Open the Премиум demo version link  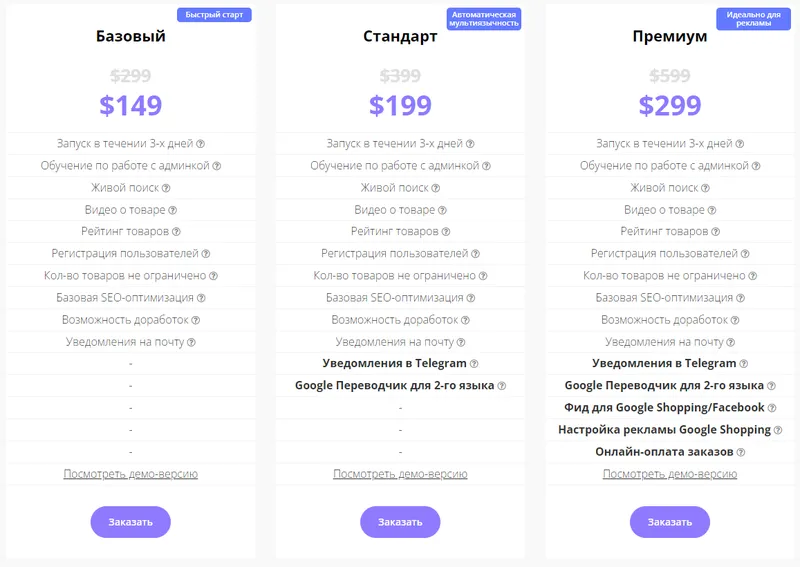pos(669,474)
